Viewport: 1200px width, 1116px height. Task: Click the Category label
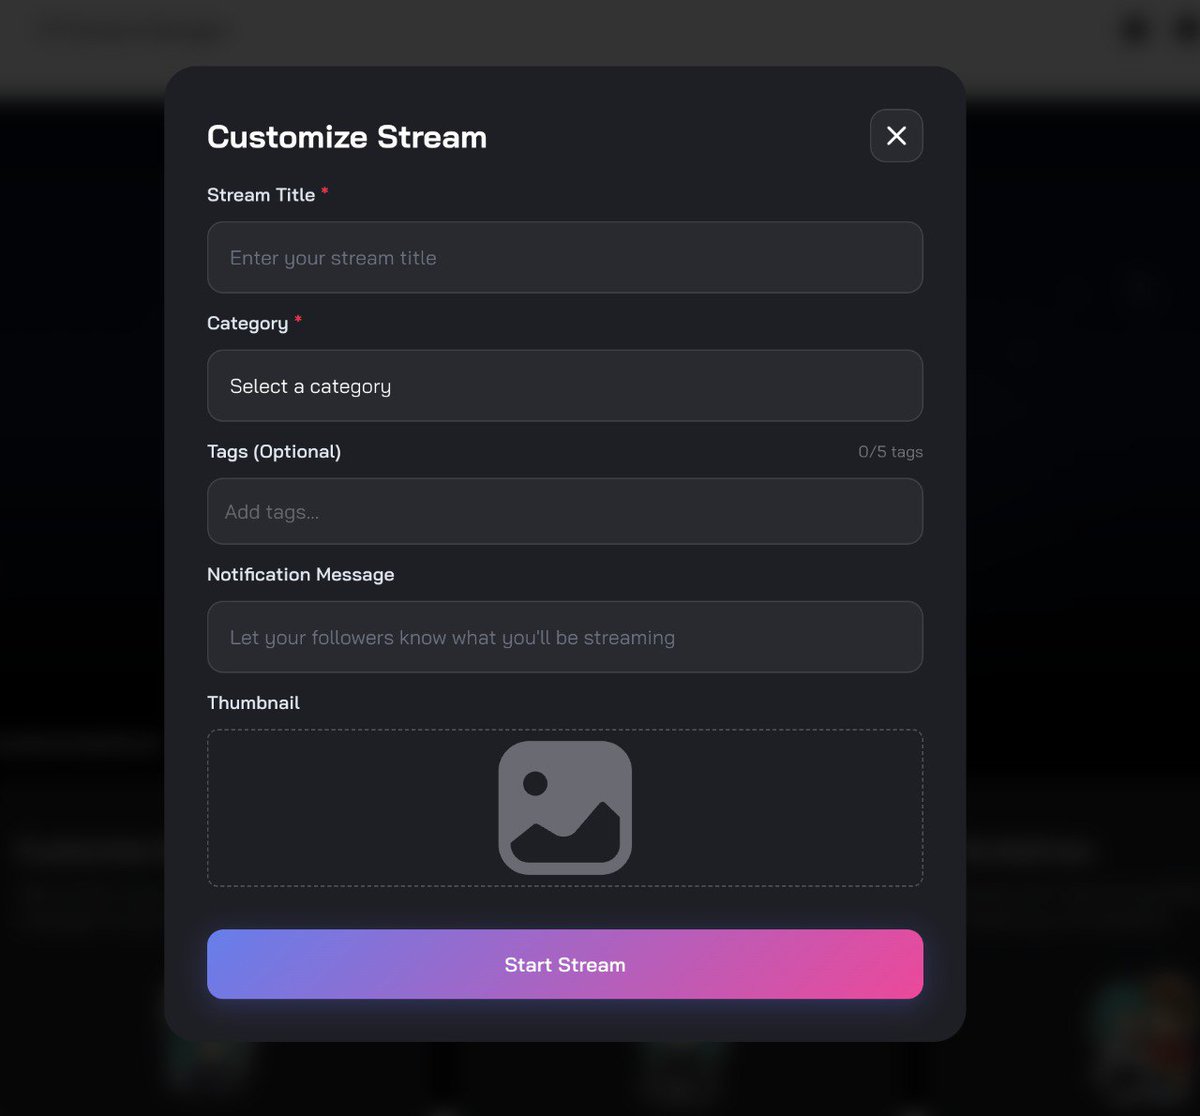(247, 323)
